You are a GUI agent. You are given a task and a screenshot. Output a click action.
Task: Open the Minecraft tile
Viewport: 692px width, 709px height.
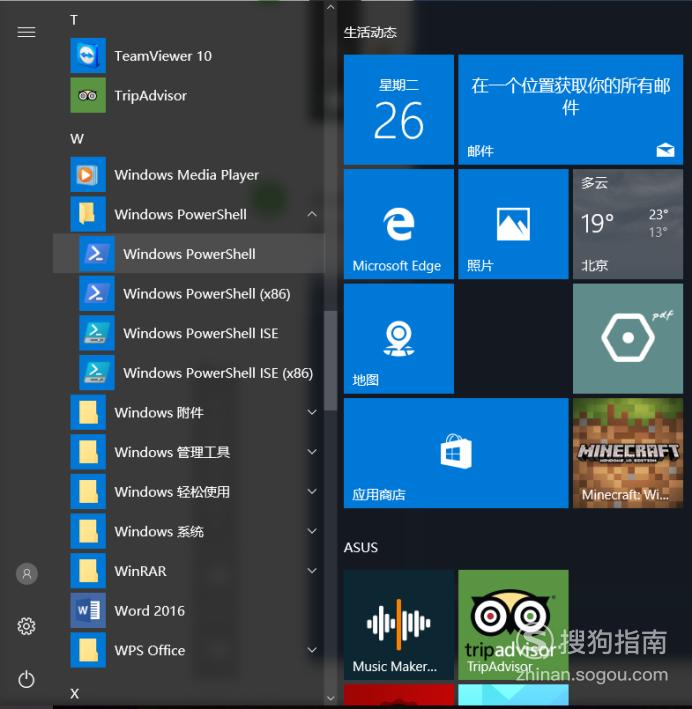point(628,453)
